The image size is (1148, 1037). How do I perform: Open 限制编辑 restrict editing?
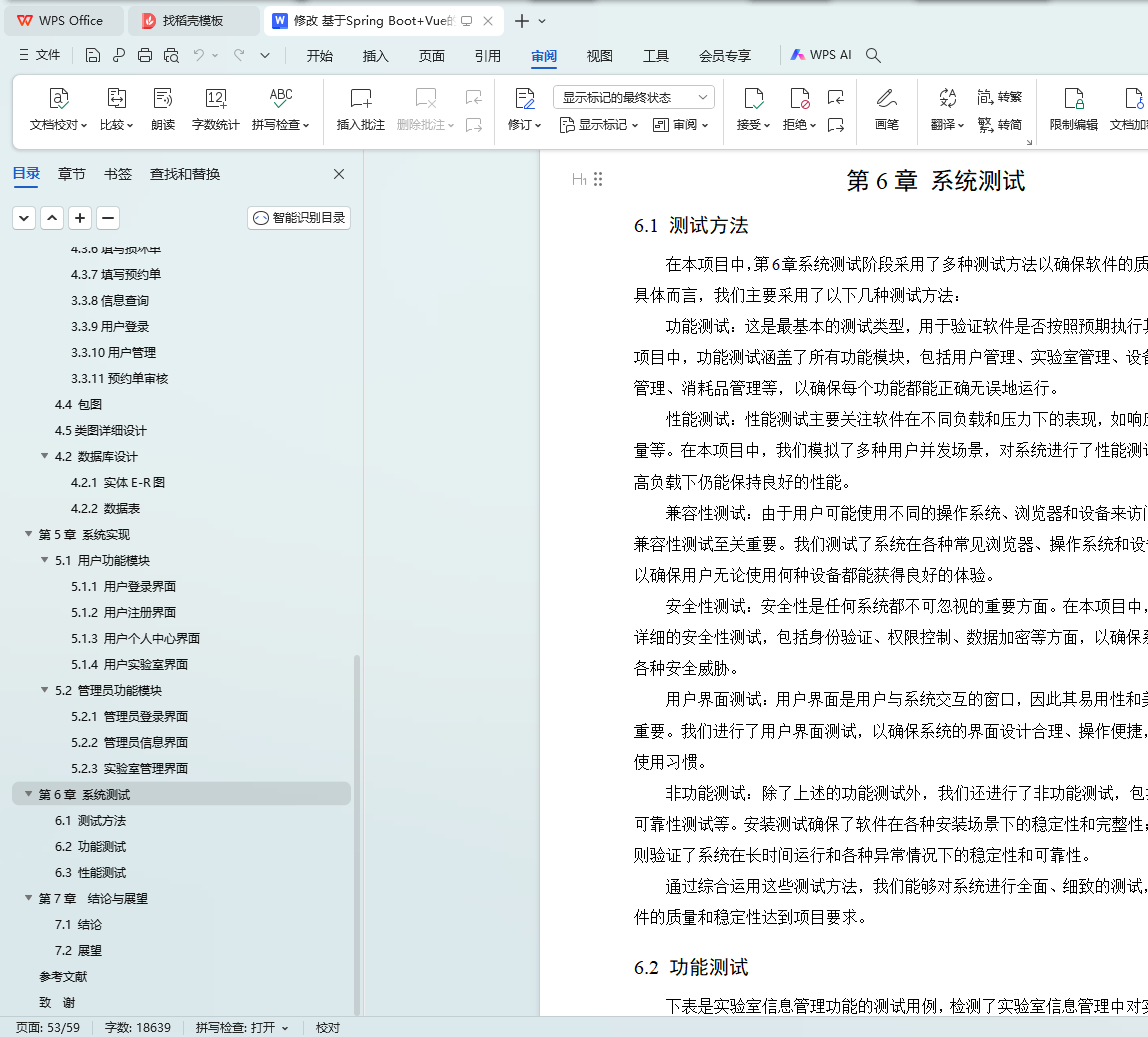click(1073, 109)
